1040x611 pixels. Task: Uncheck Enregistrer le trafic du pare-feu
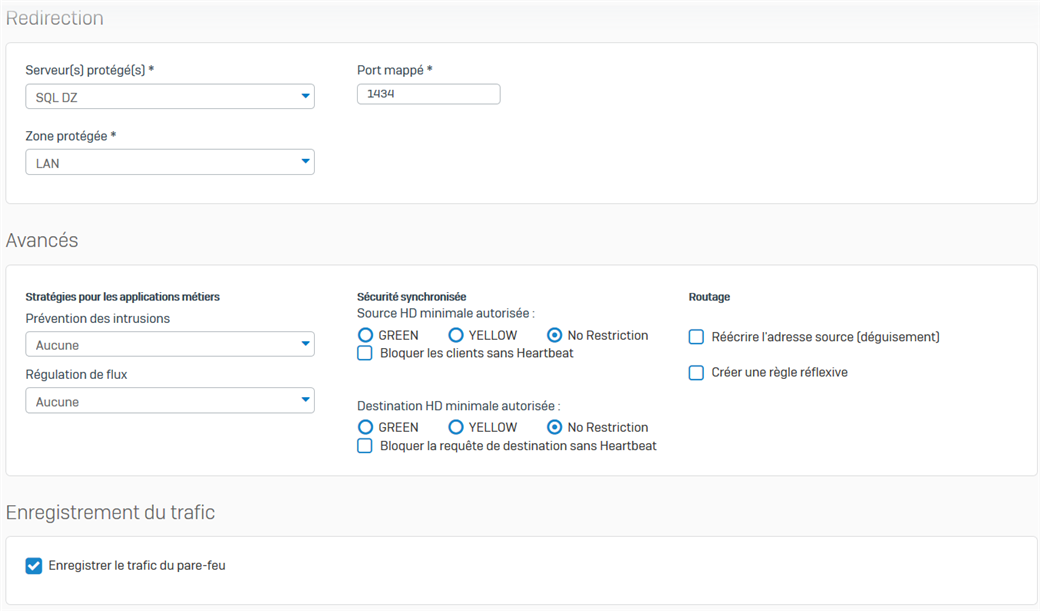34,566
